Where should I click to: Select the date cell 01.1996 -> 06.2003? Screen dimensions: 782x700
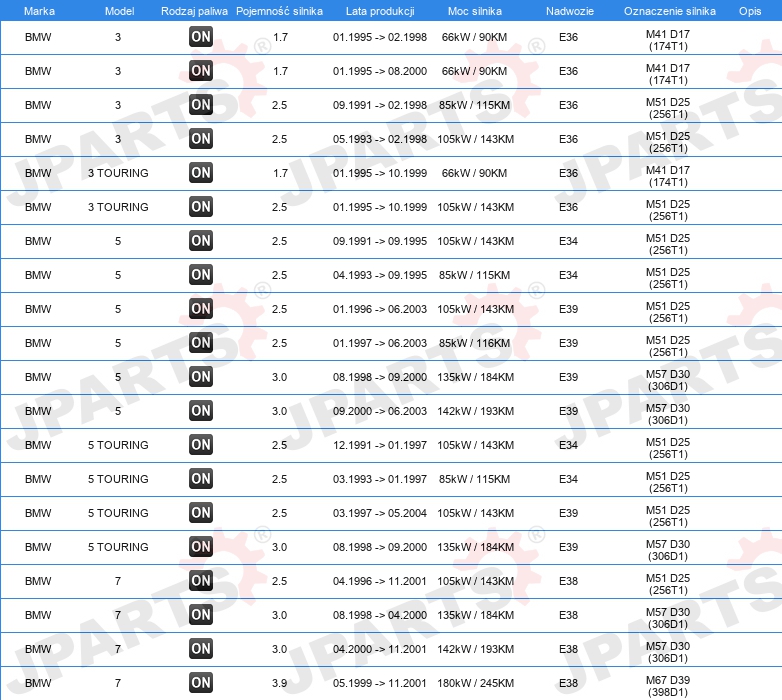point(380,309)
